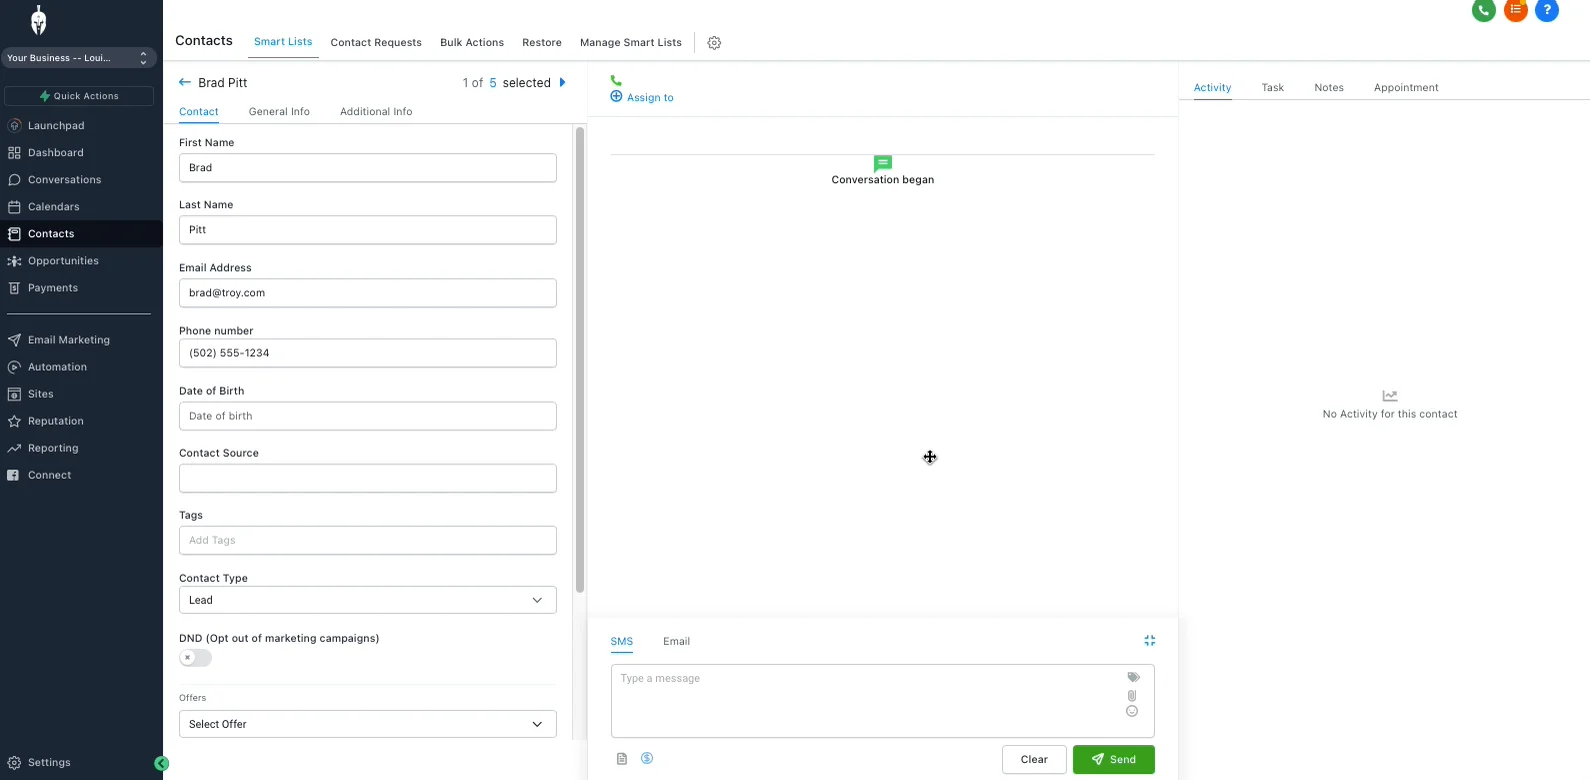The height and width of the screenshot is (780, 1590).
Task: Go back using arrow beside Brad Pitt
Action: pyautogui.click(x=184, y=82)
